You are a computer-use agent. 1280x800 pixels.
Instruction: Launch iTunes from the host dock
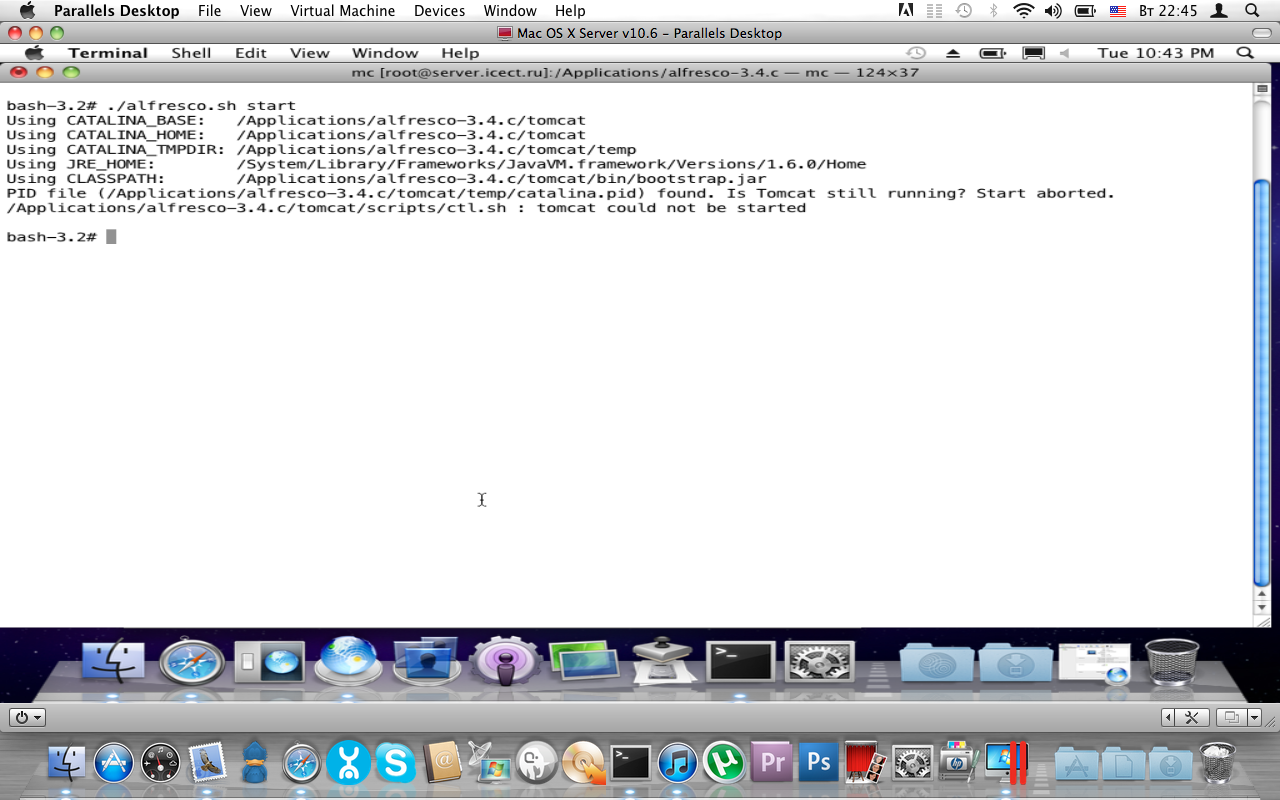tap(677, 763)
